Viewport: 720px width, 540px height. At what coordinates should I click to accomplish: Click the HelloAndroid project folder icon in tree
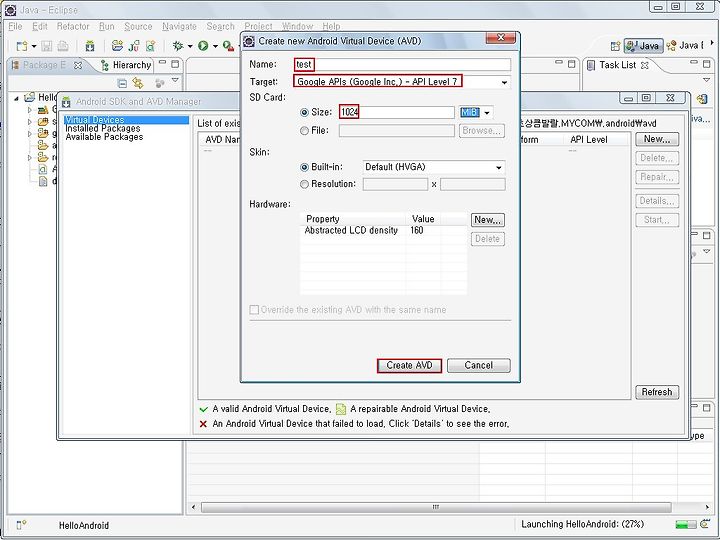pos(30,97)
